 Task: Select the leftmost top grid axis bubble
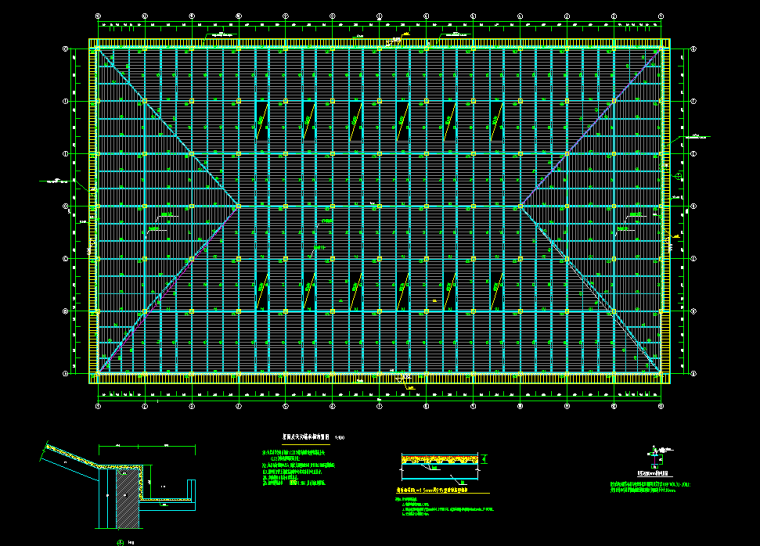[97, 17]
